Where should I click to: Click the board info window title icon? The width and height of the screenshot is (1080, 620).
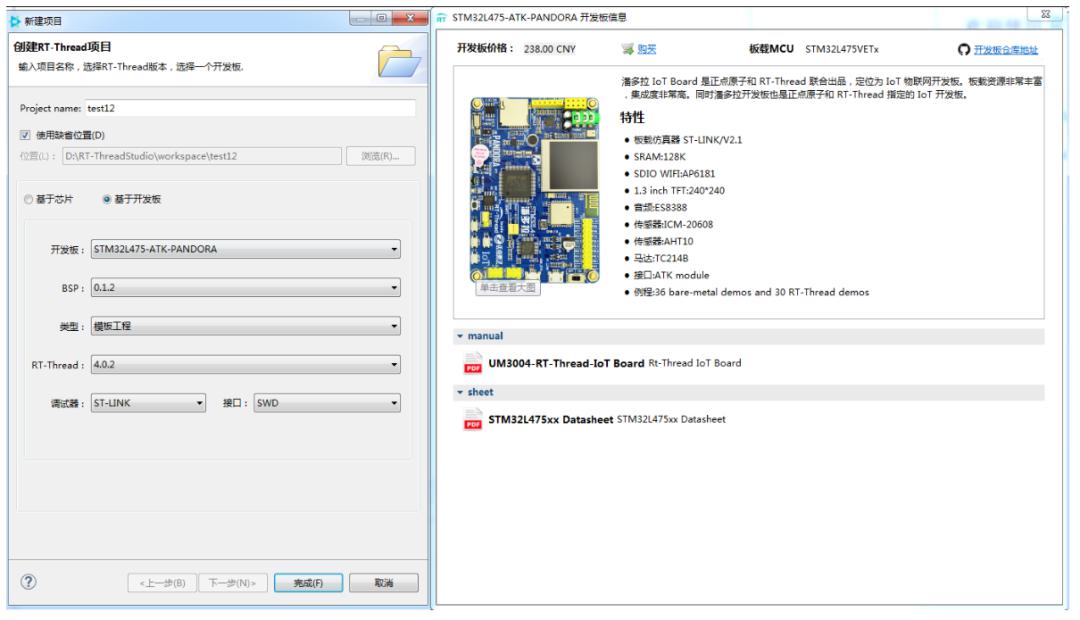click(x=442, y=18)
